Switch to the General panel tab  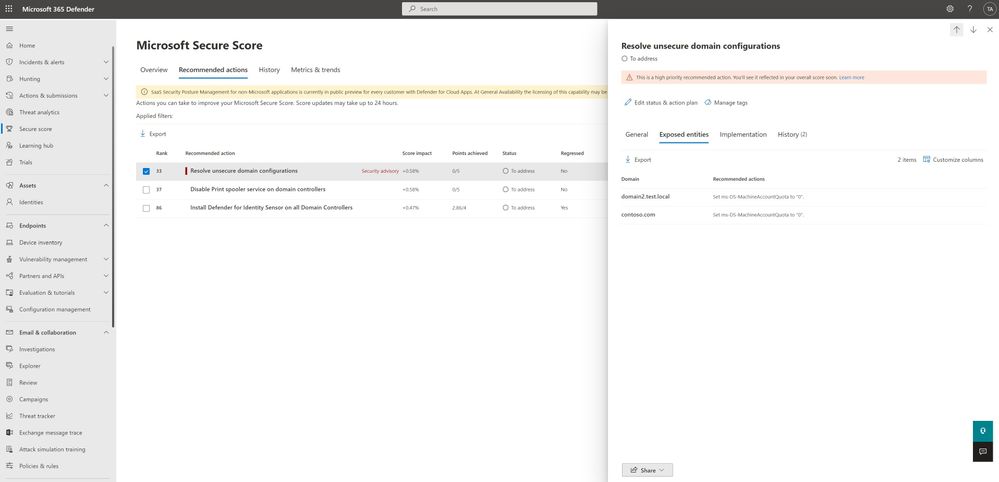[x=636, y=135]
